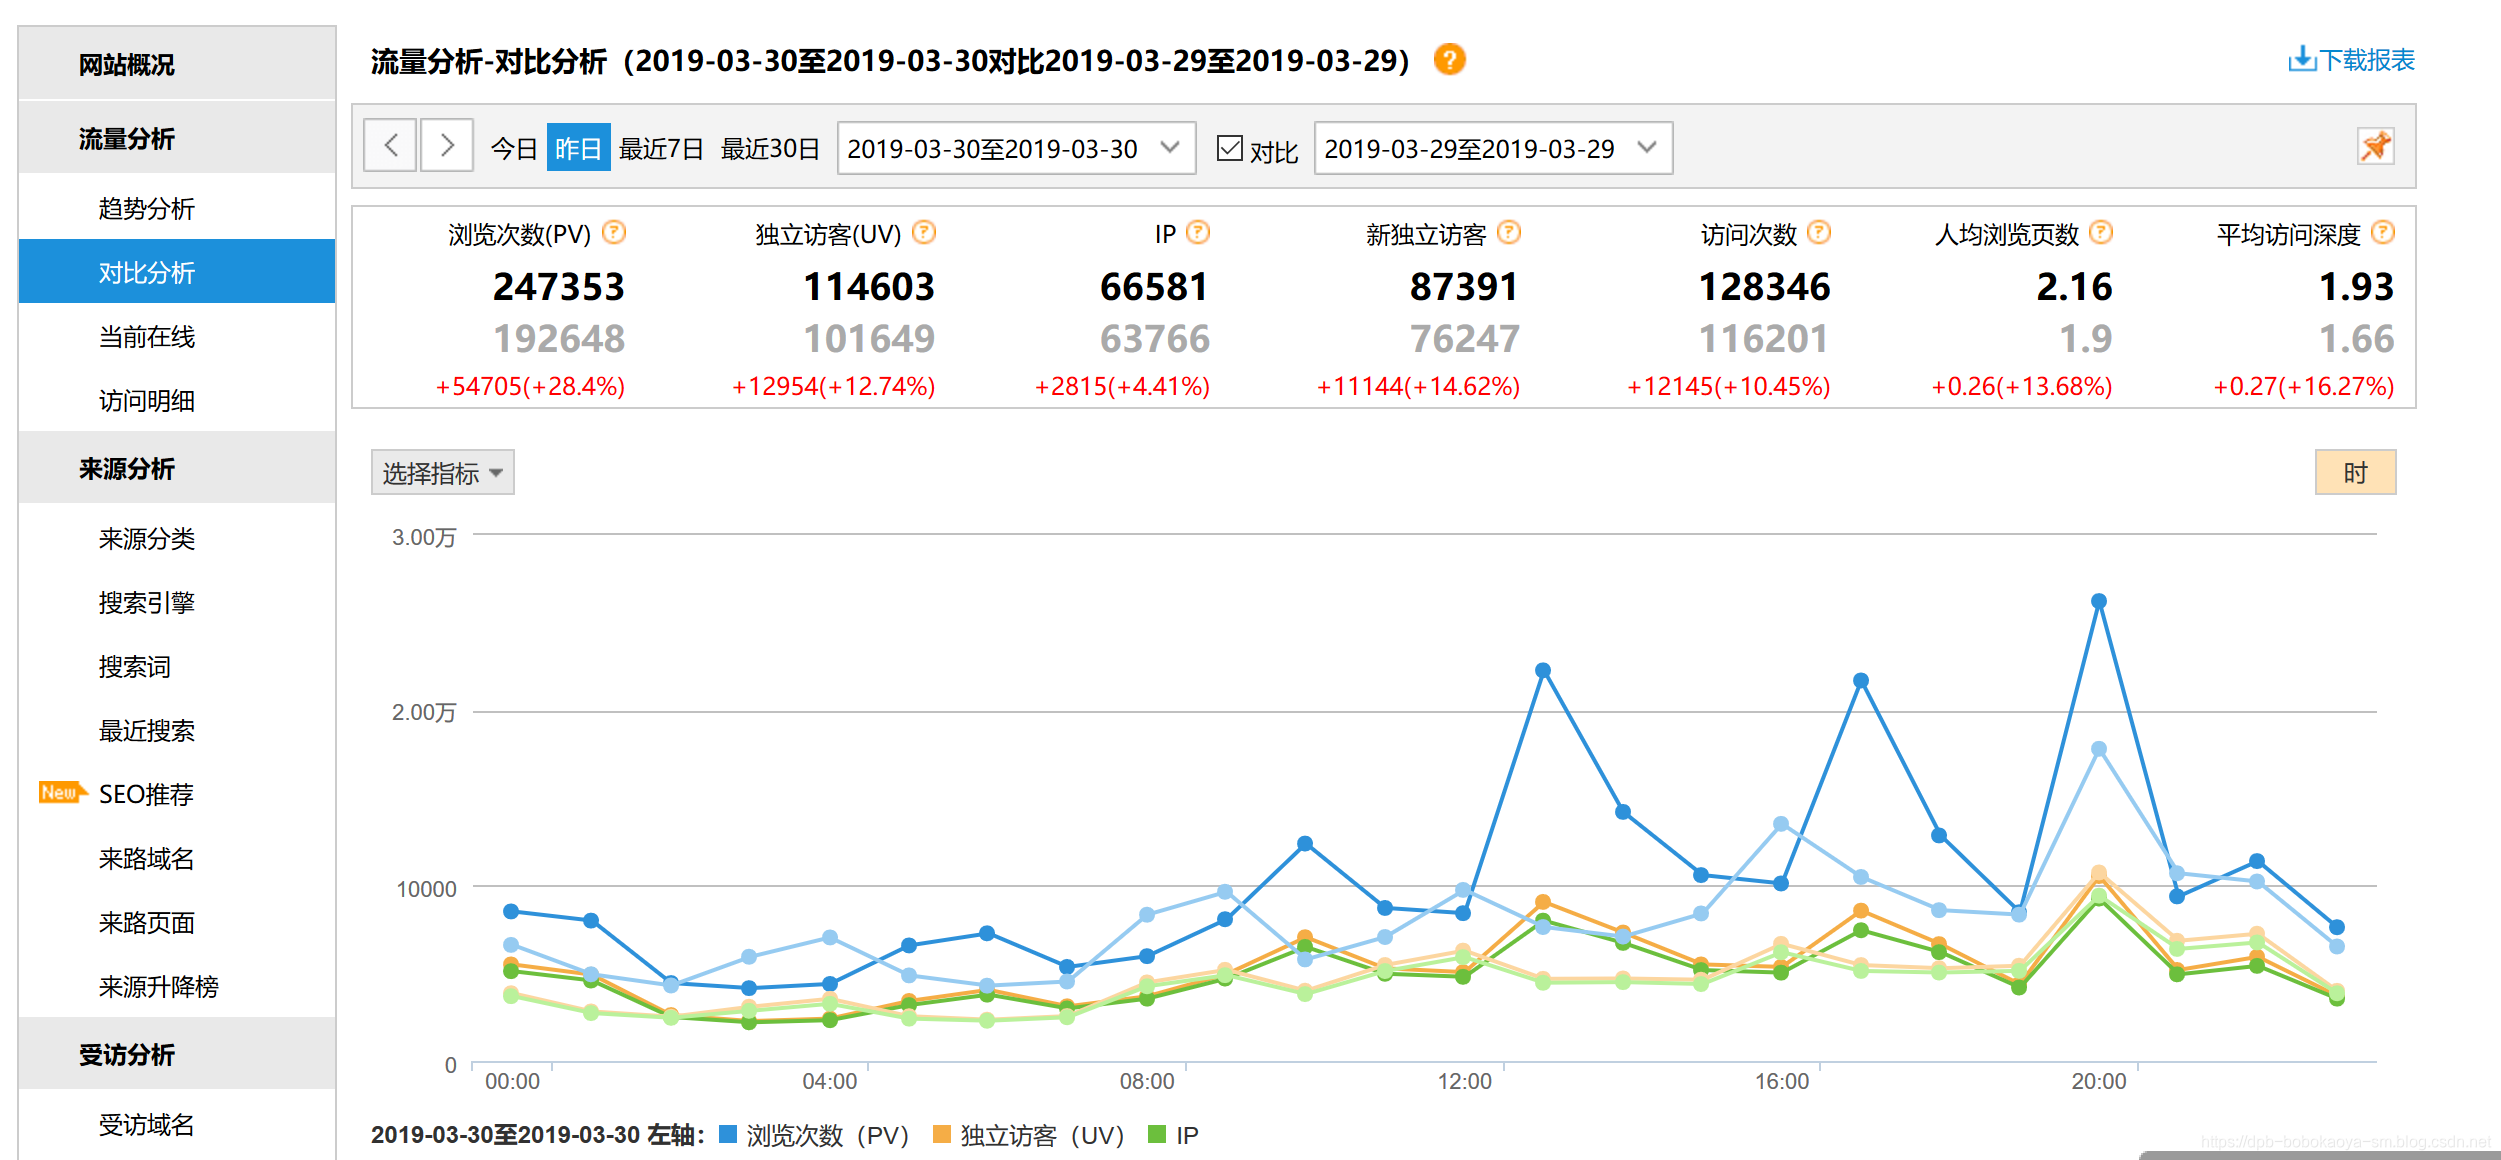The width and height of the screenshot is (2501, 1160).
Task: Open the 2019-03-30 date range dropdown
Action: [1015, 148]
